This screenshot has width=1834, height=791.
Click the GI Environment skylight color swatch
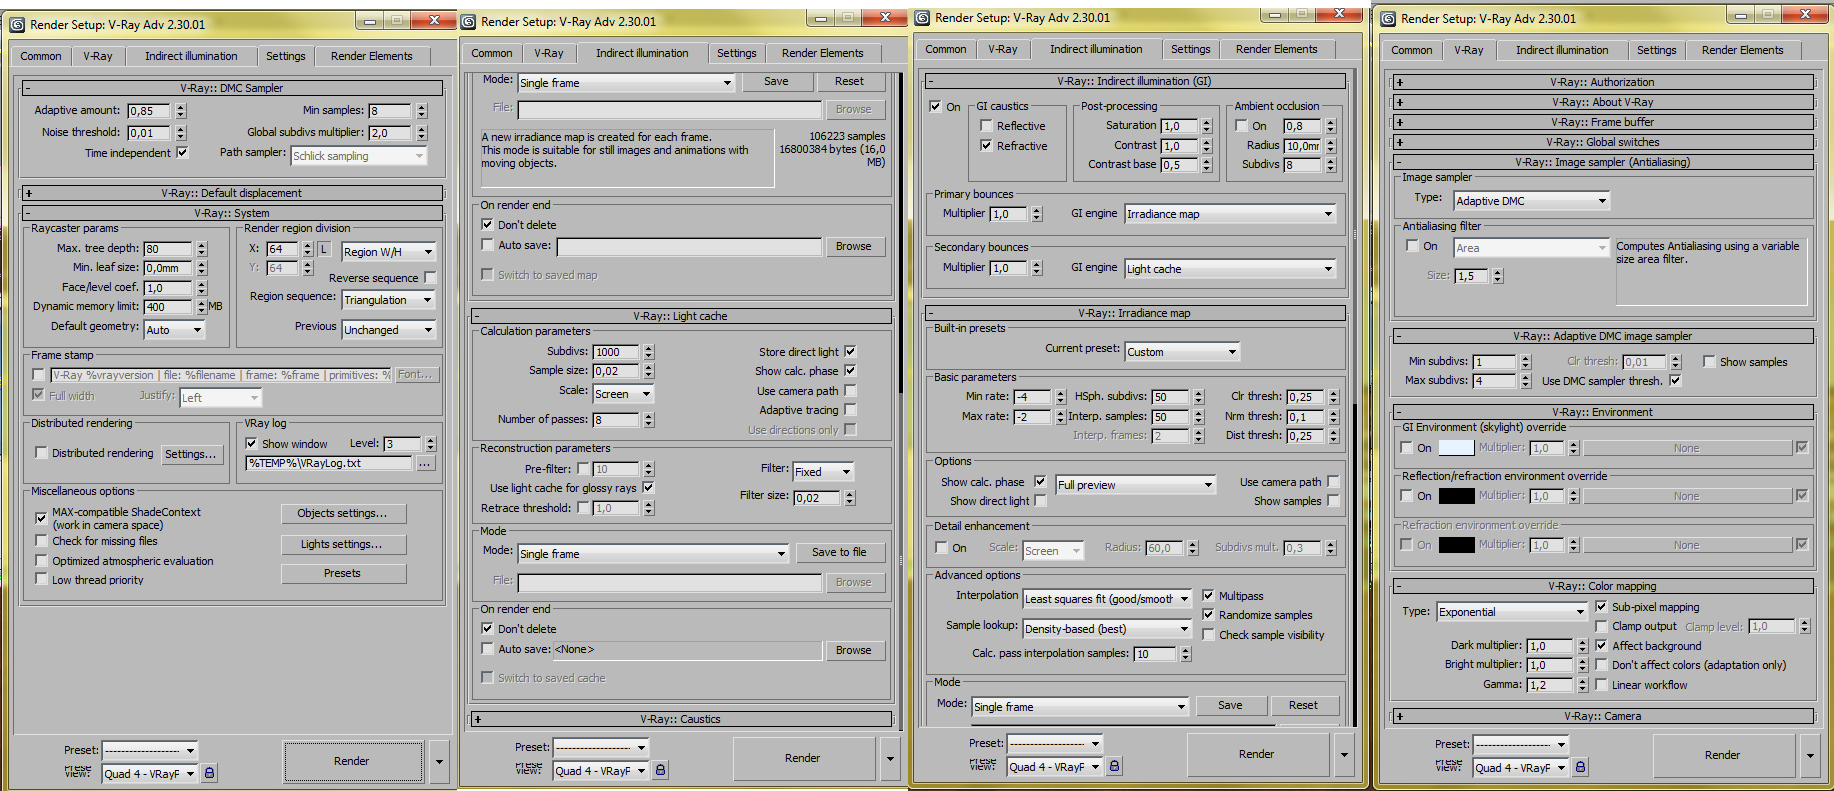1455,448
